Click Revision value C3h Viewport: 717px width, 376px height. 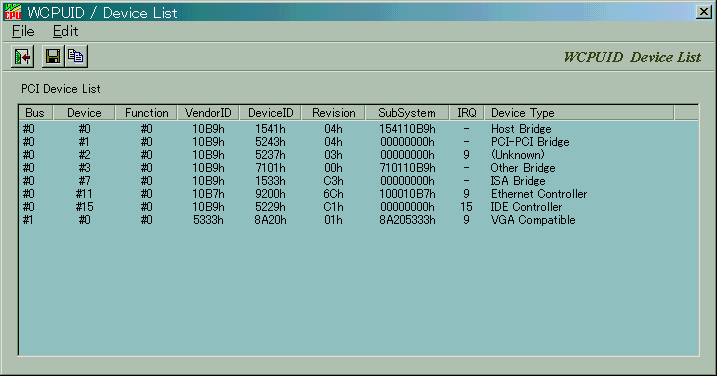[333, 181]
